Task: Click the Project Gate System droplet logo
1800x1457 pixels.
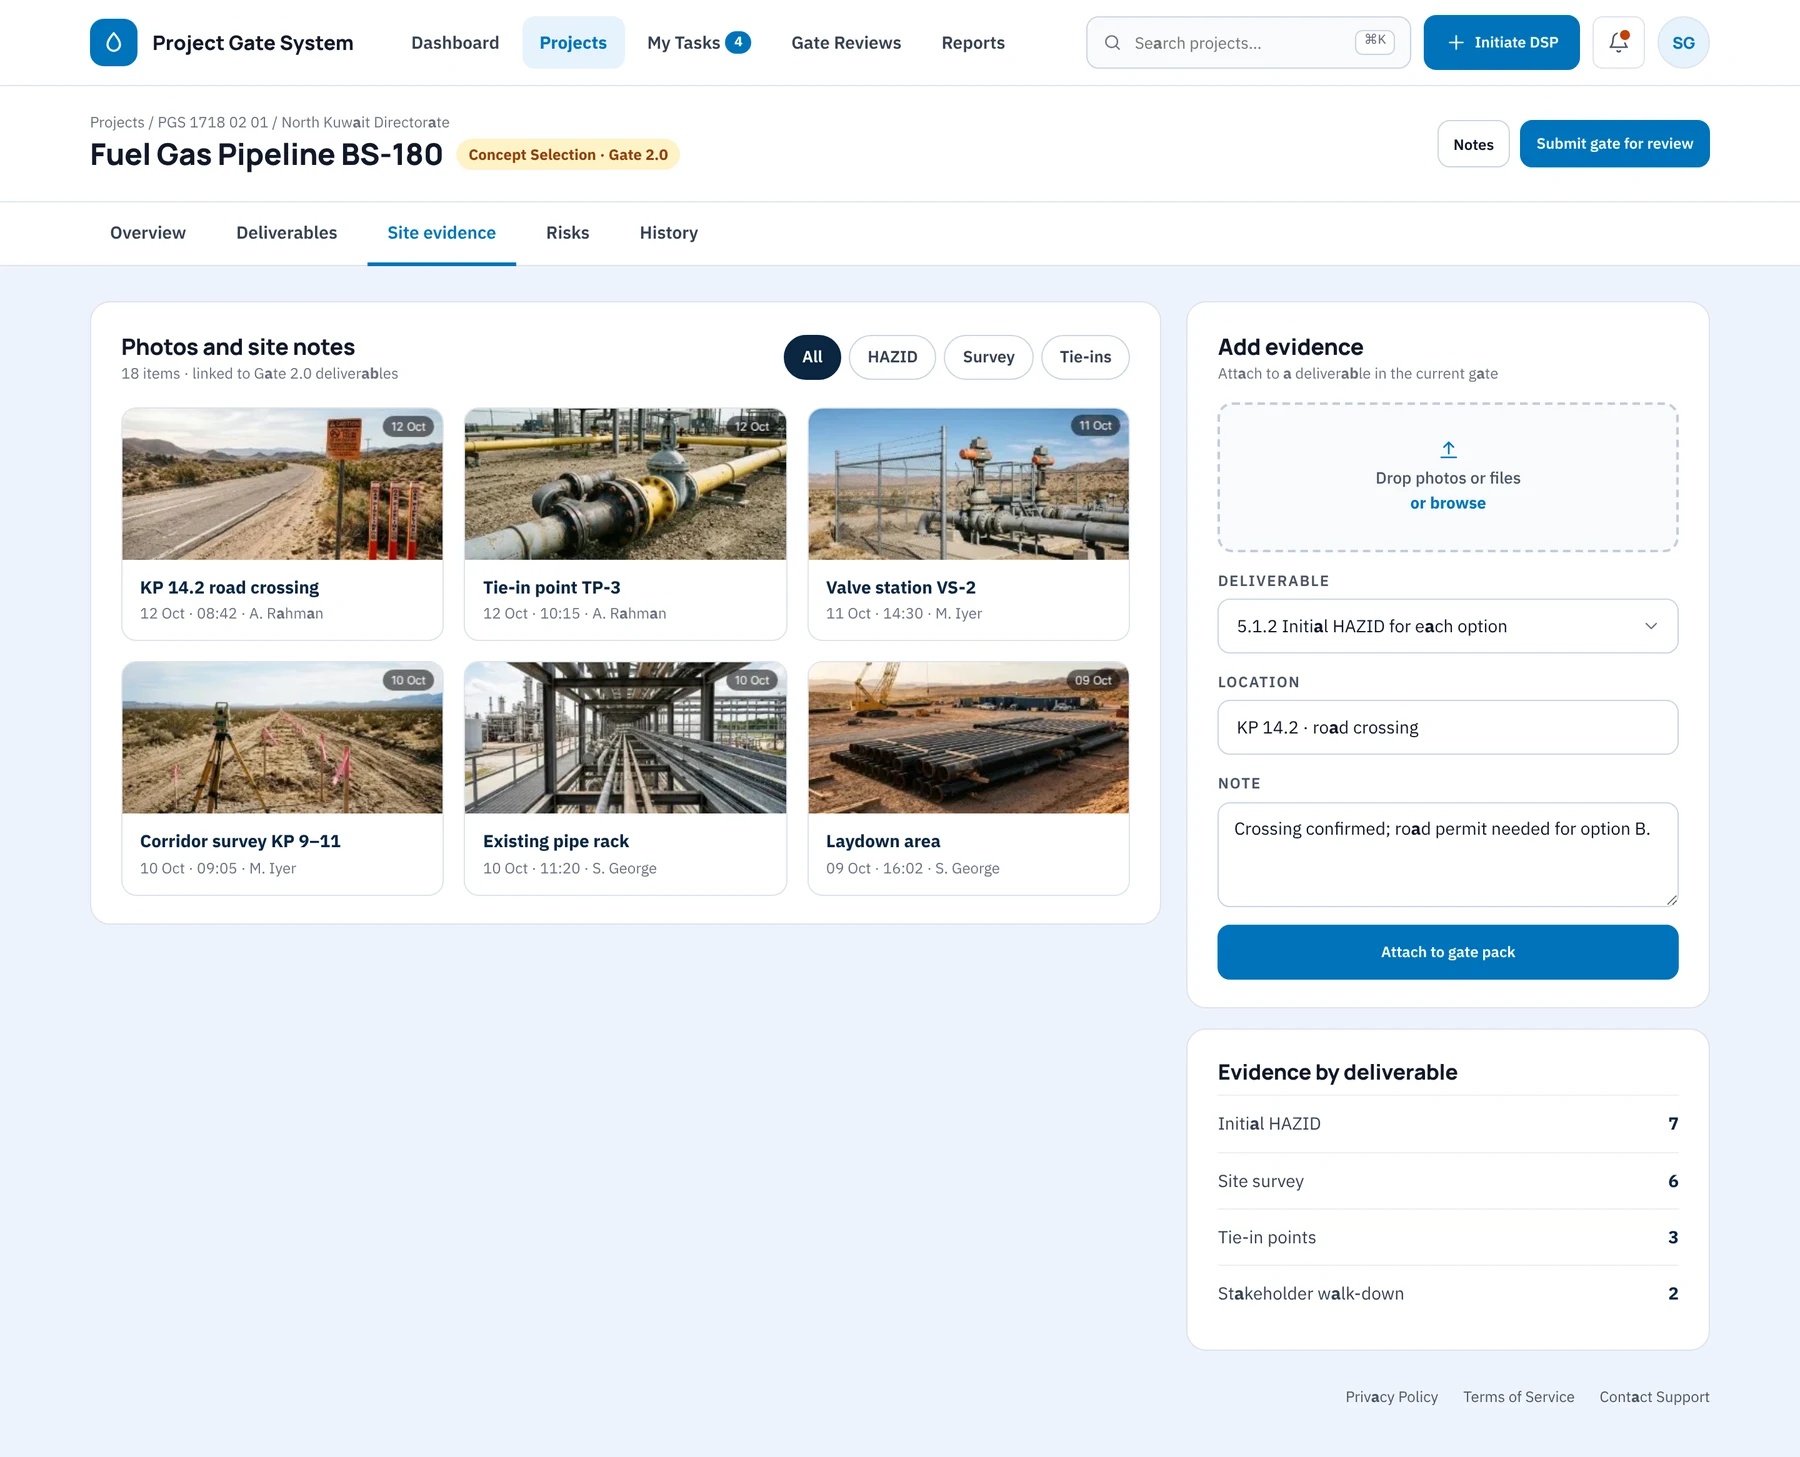Action: (x=113, y=43)
